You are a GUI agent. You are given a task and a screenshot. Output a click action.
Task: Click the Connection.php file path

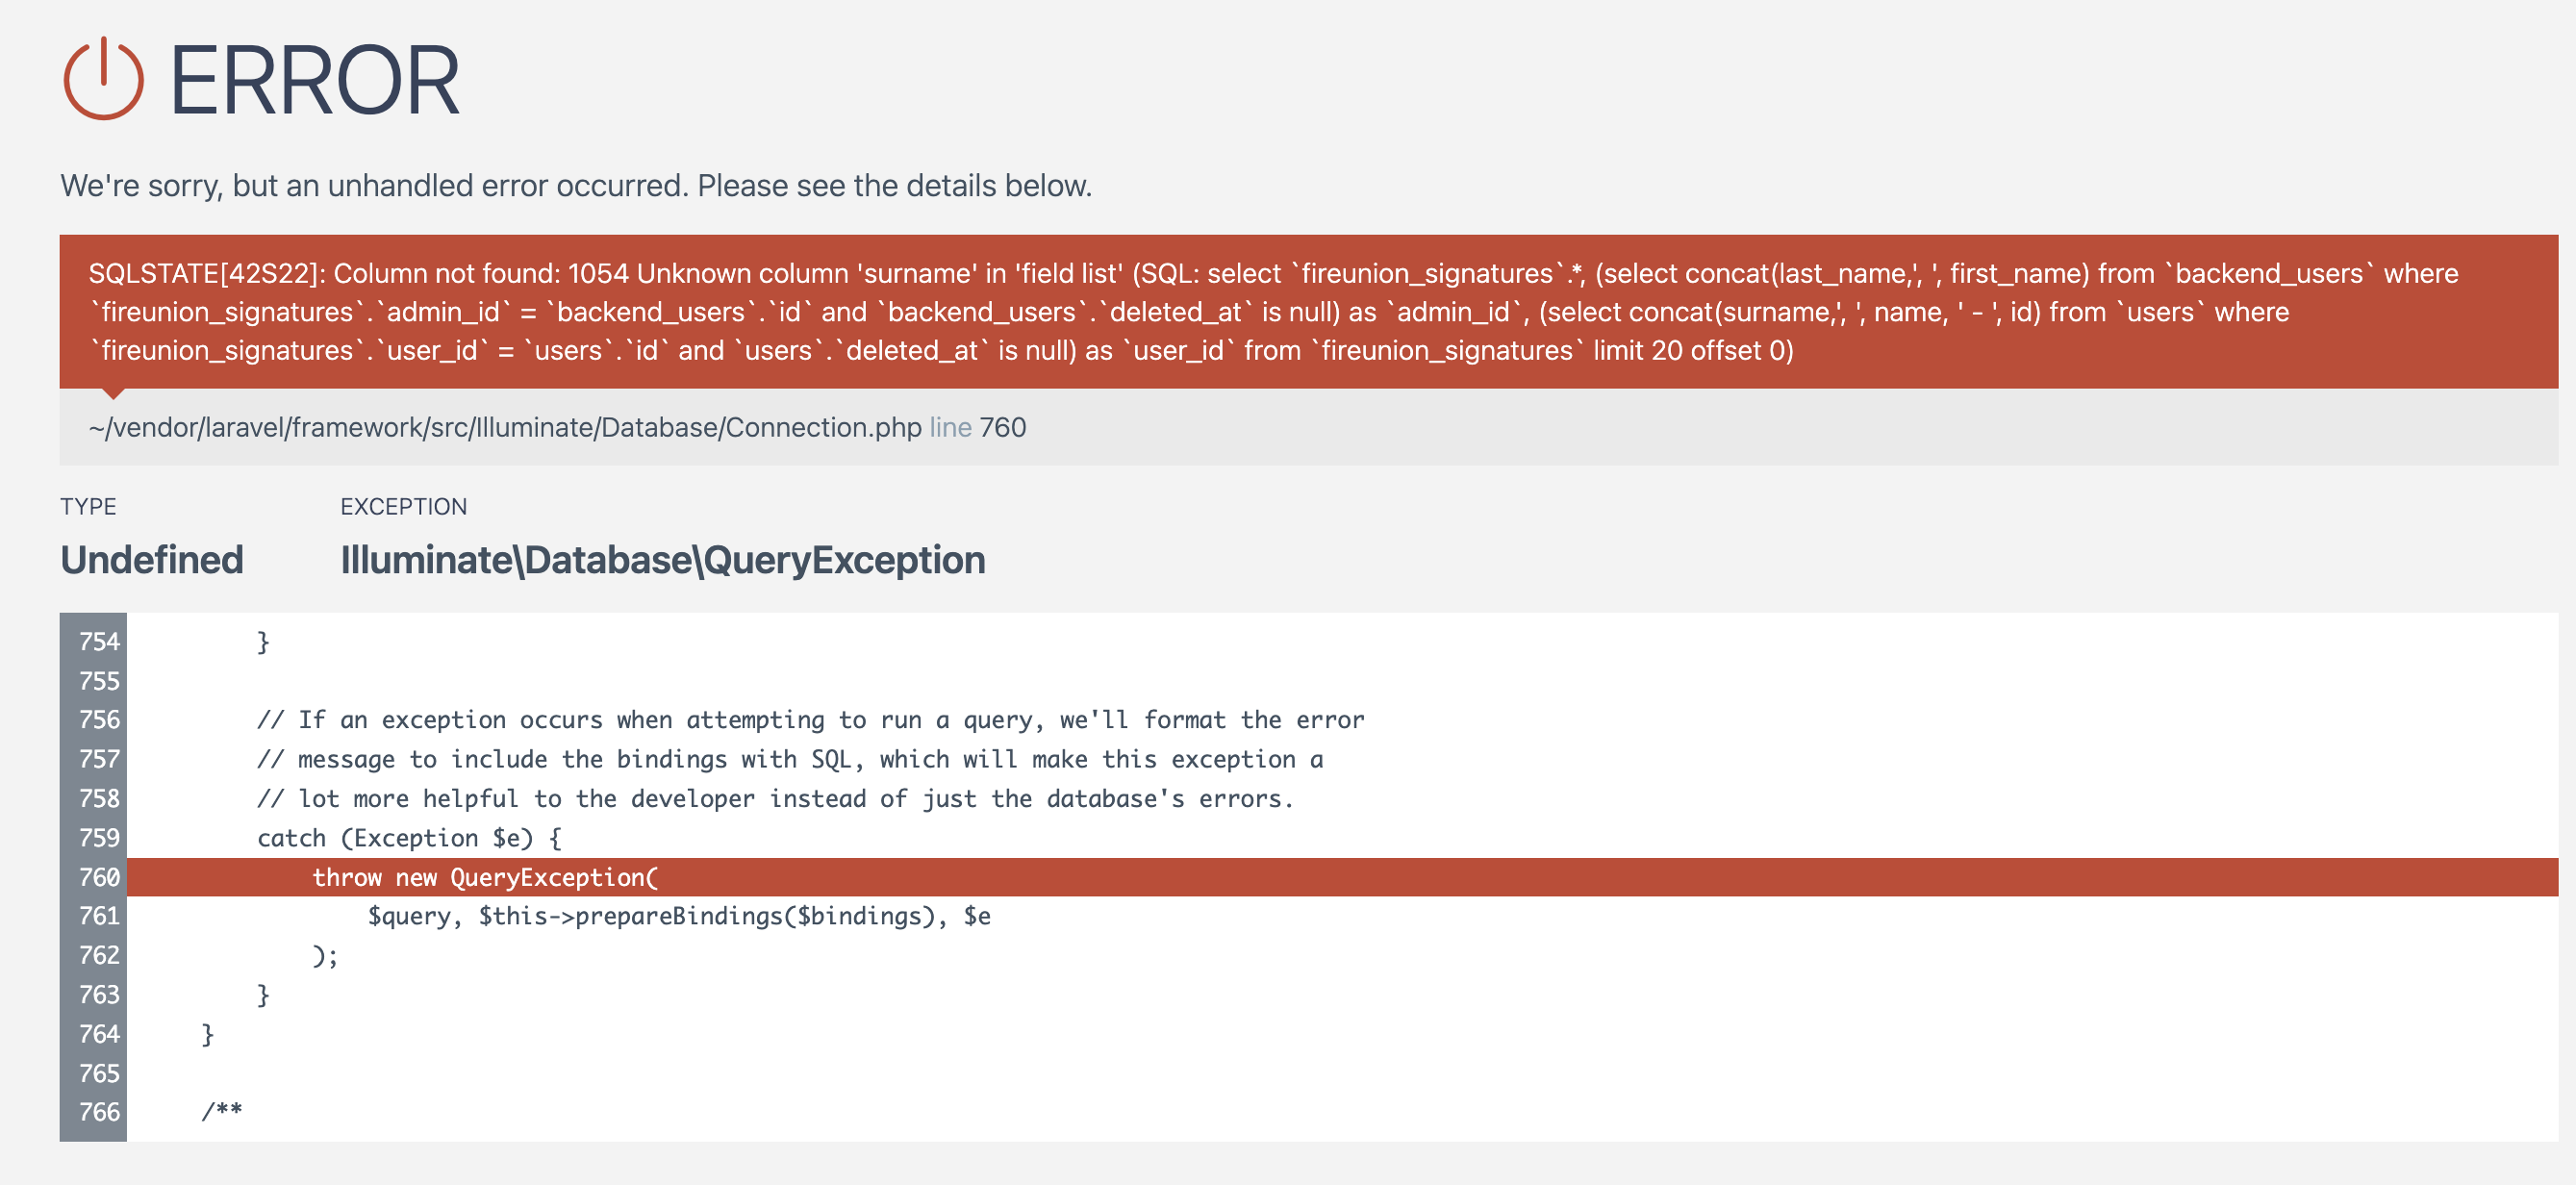coord(505,428)
